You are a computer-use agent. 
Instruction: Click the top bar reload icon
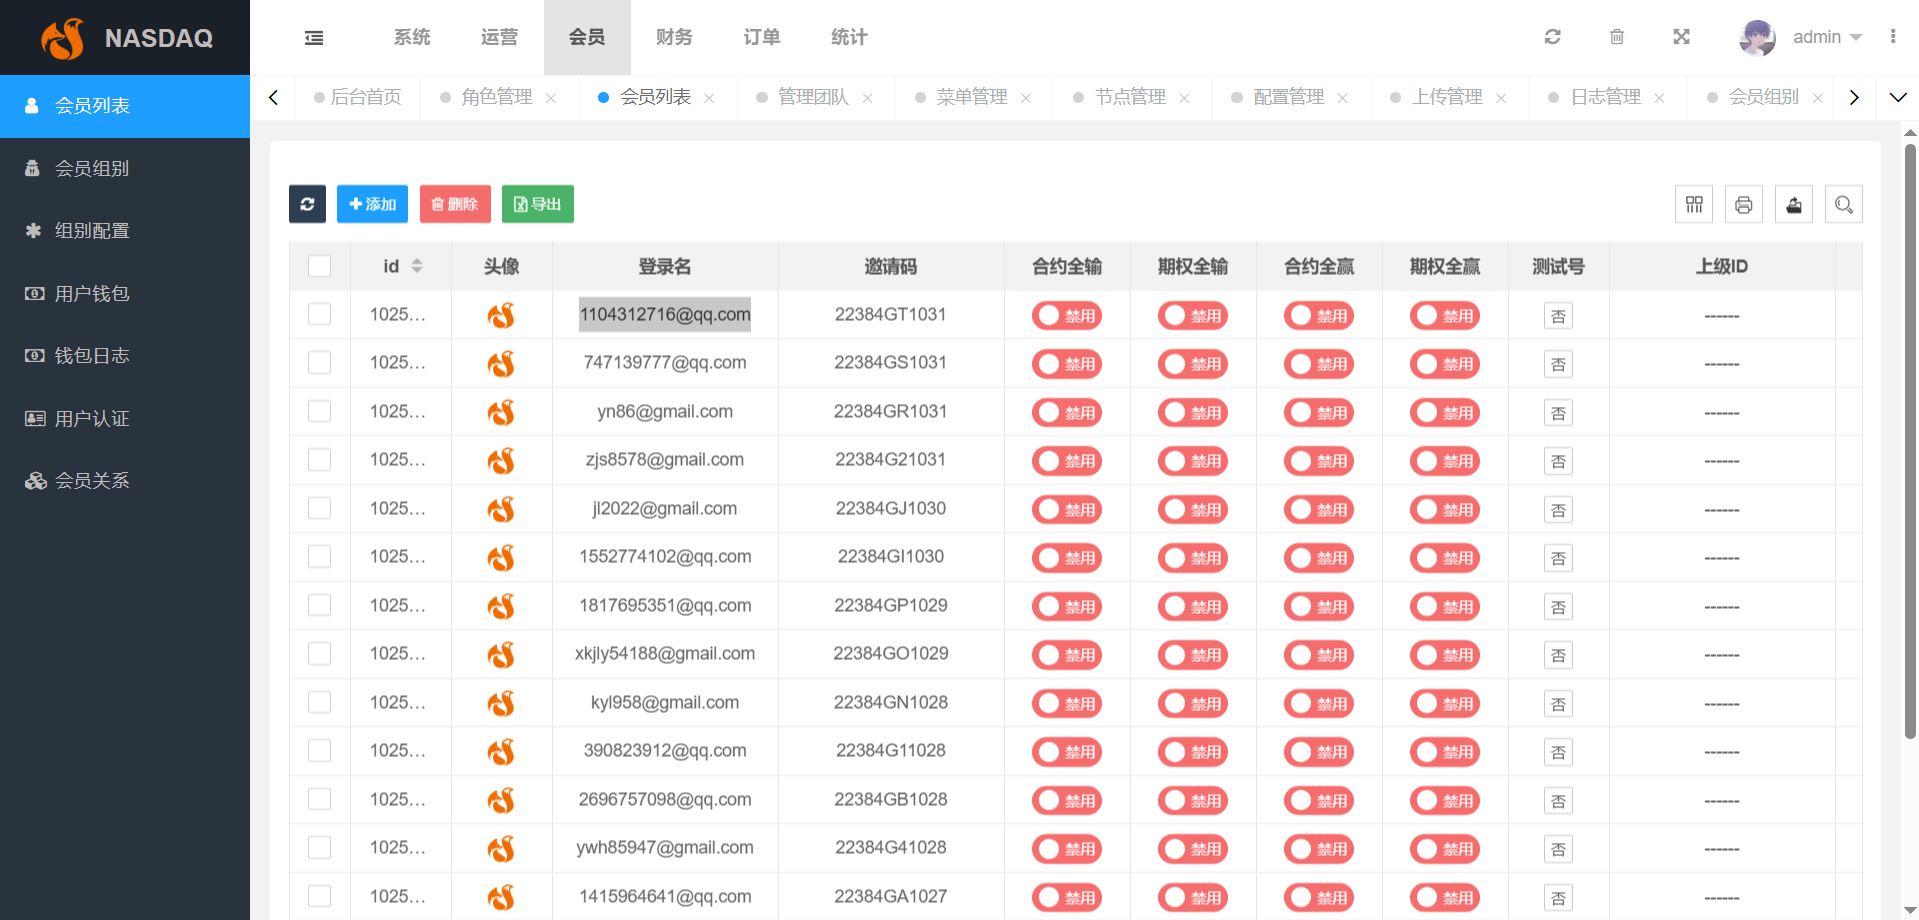pyautogui.click(x=1552, y=37)
